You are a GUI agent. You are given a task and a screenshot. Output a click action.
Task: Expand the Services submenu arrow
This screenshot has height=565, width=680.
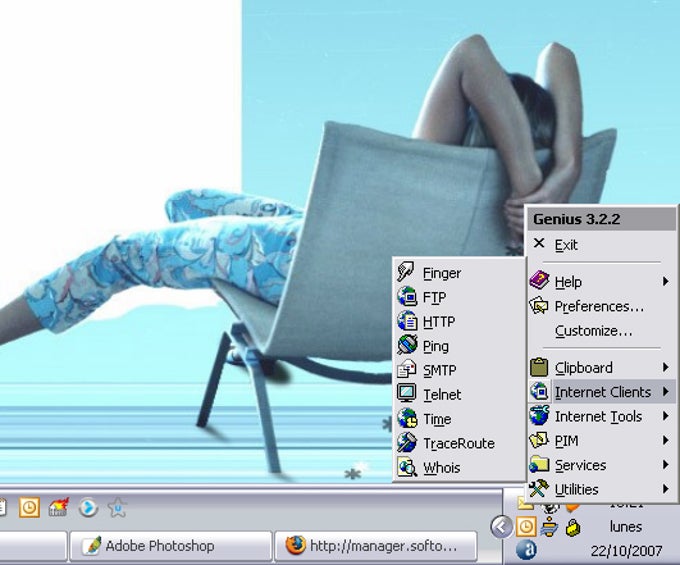pos(666,464)
